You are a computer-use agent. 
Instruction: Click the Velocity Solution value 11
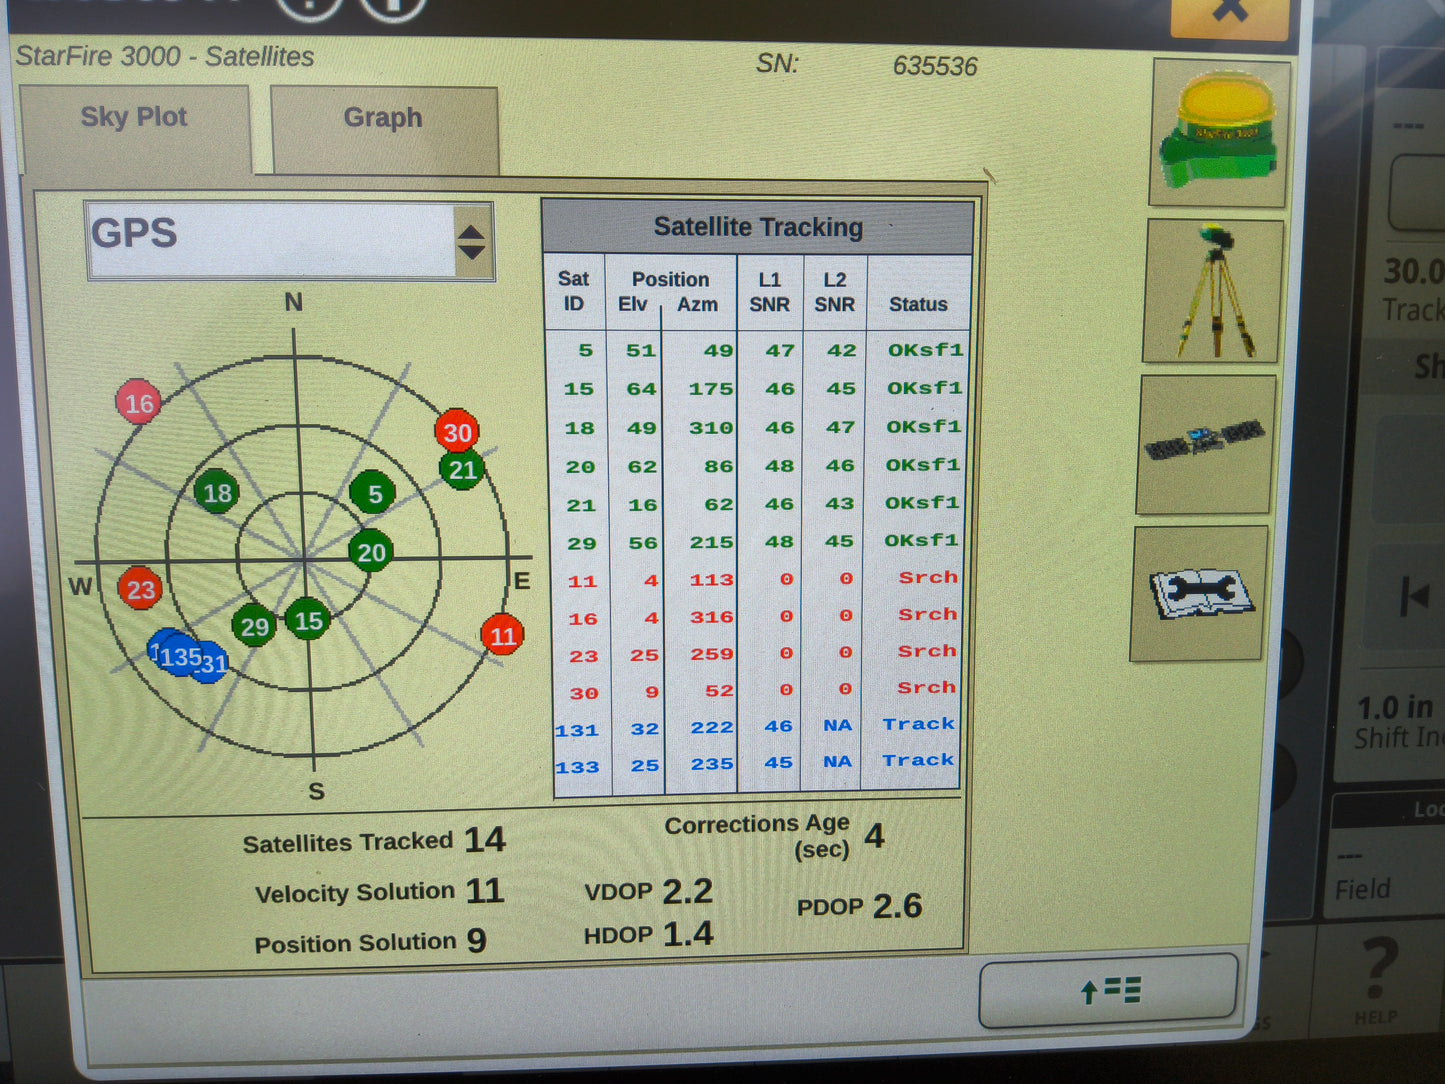(485, 891)
